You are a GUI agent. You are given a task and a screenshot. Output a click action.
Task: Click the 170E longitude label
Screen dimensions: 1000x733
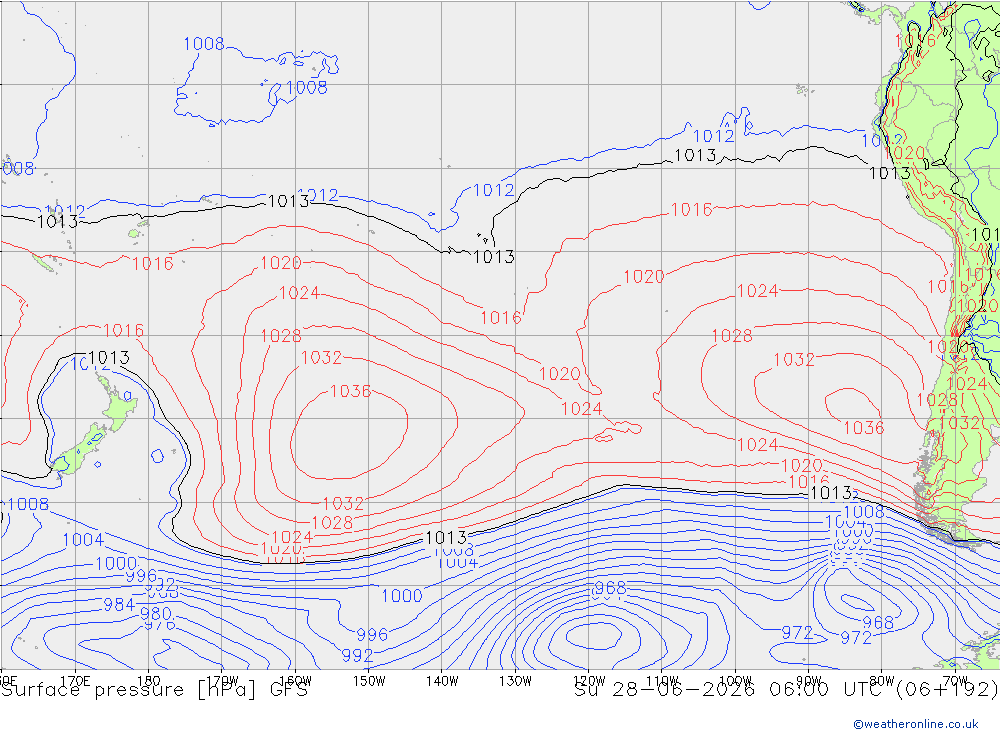[75, 681]
